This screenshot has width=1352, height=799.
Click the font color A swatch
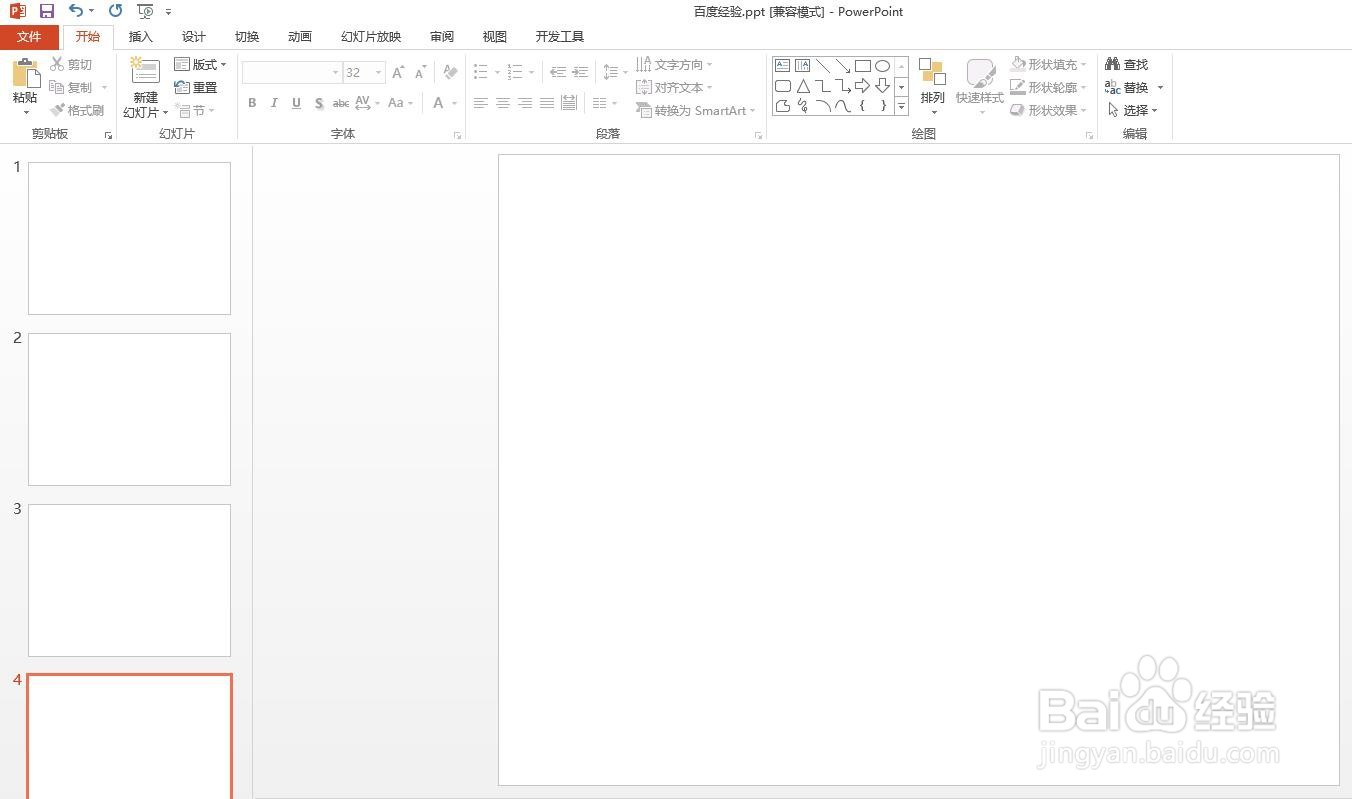438,103
